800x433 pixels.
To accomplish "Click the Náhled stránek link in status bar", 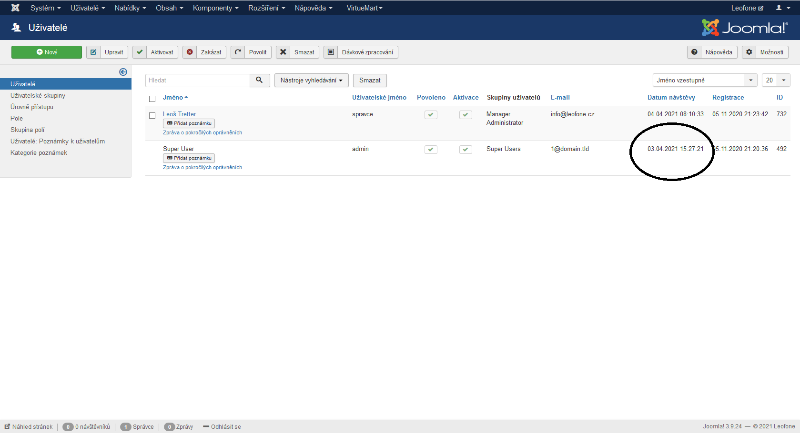I will 29,426.
